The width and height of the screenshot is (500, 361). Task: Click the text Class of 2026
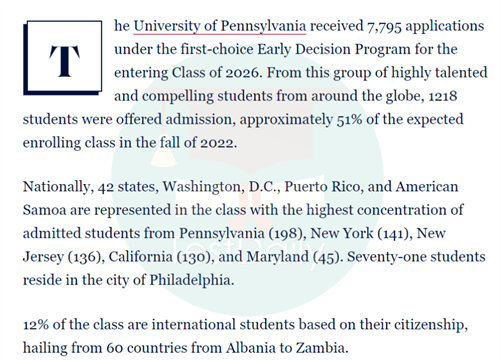click(x=215, y=73)
